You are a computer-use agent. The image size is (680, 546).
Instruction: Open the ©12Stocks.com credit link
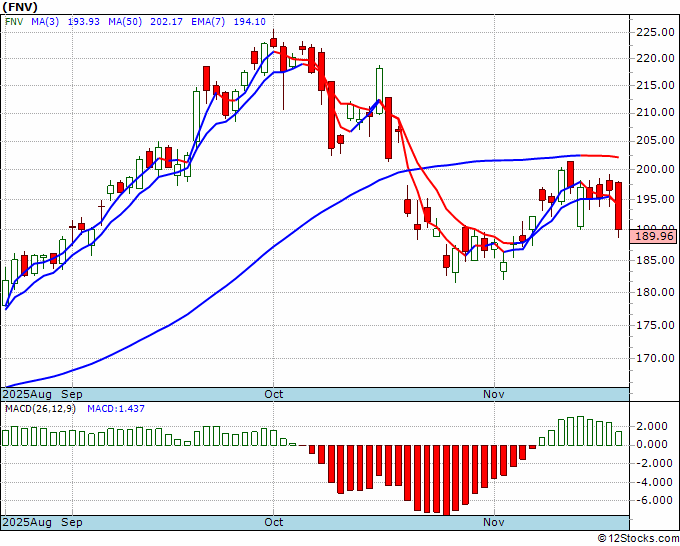[638, 539]
